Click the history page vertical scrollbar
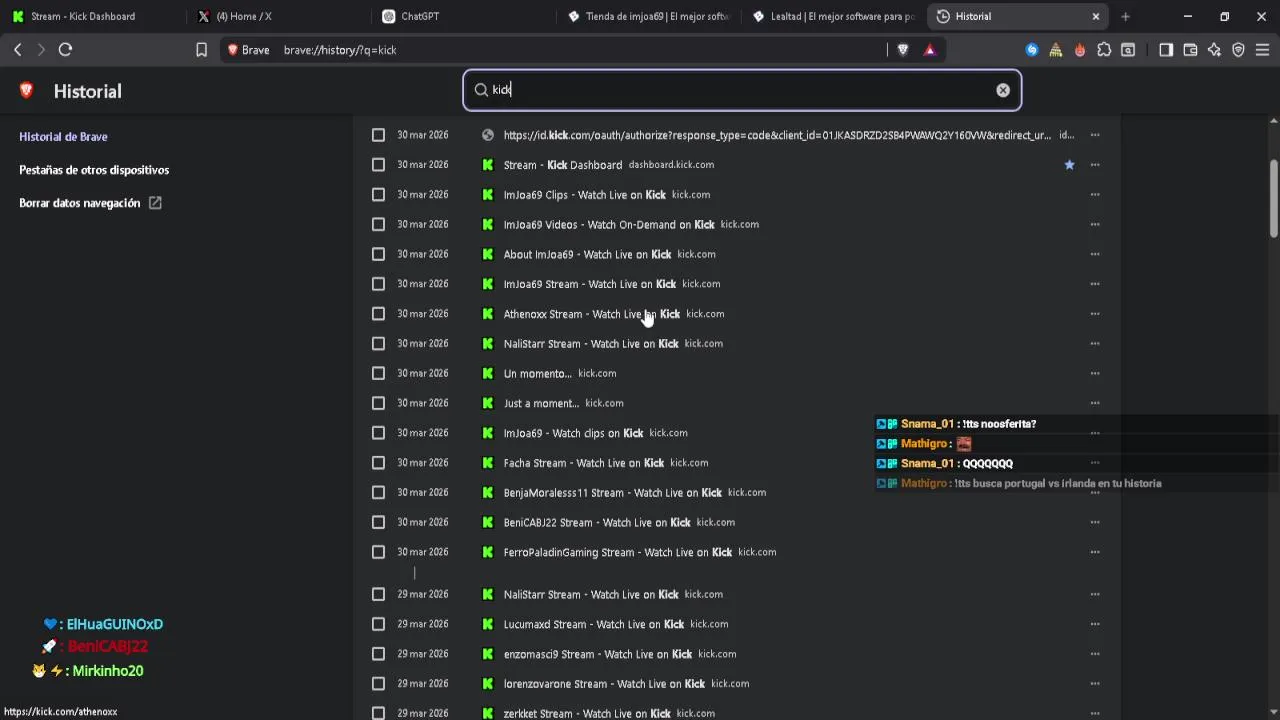Viewport: 1280px width, 720px height. (1273, 199)
